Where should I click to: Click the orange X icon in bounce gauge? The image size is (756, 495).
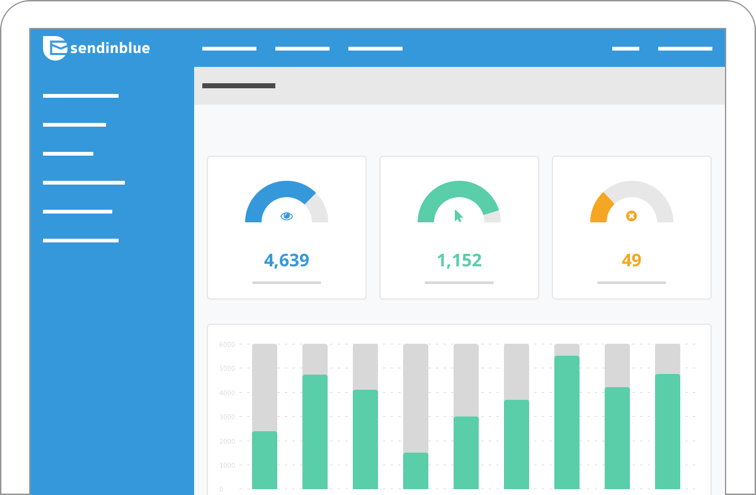(631, 216)
